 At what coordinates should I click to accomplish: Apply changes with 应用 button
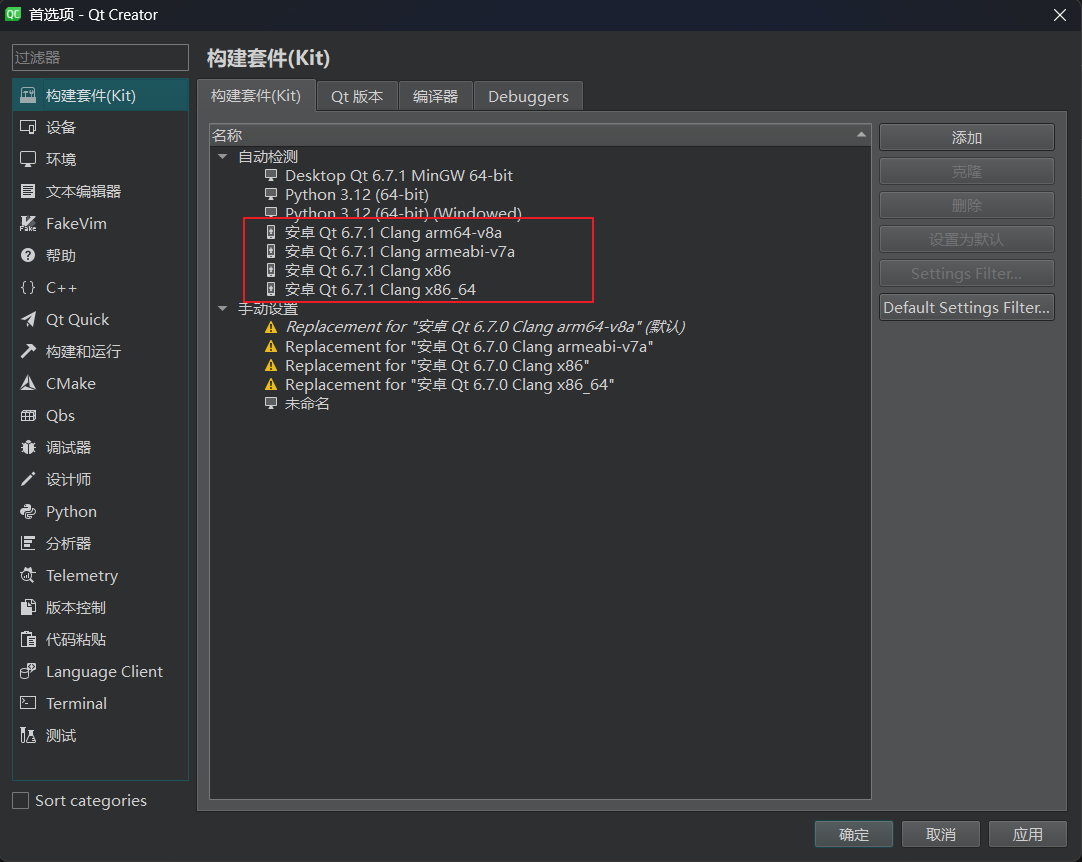coord(1028,834)
